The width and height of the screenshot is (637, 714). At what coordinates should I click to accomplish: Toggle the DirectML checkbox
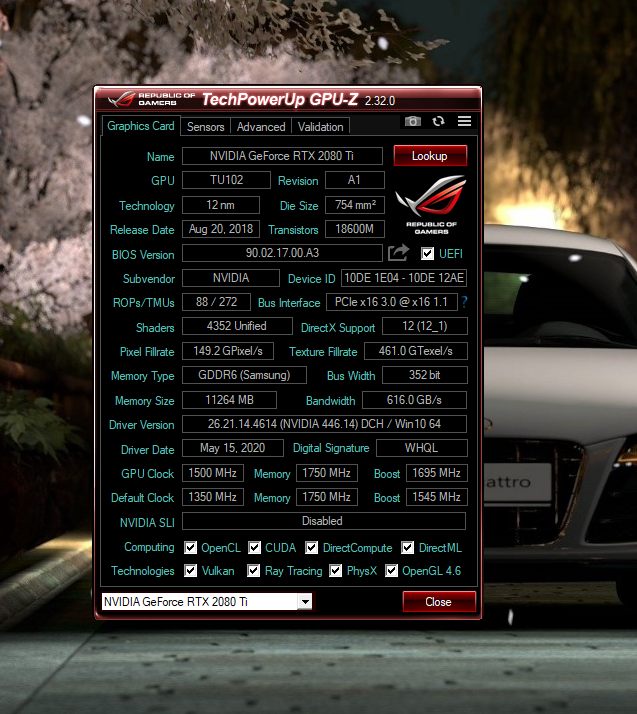[x=408, y=547]
